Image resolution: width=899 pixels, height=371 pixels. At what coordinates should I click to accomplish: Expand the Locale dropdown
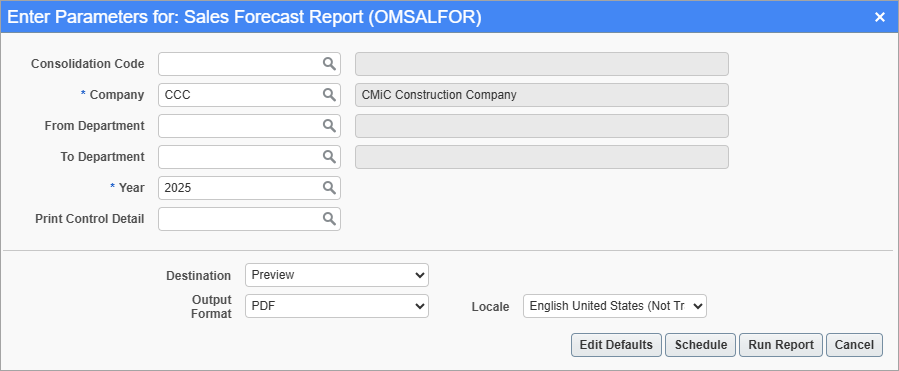[615, 306]
